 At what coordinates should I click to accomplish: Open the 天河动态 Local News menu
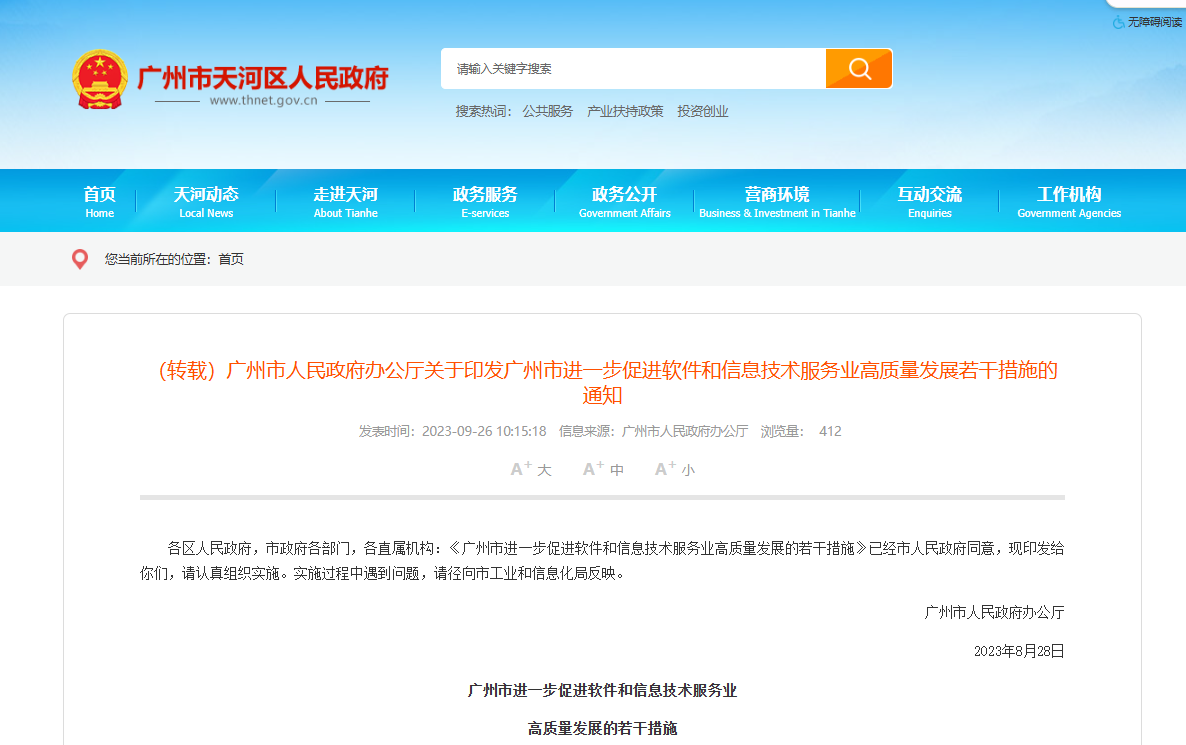206,200
